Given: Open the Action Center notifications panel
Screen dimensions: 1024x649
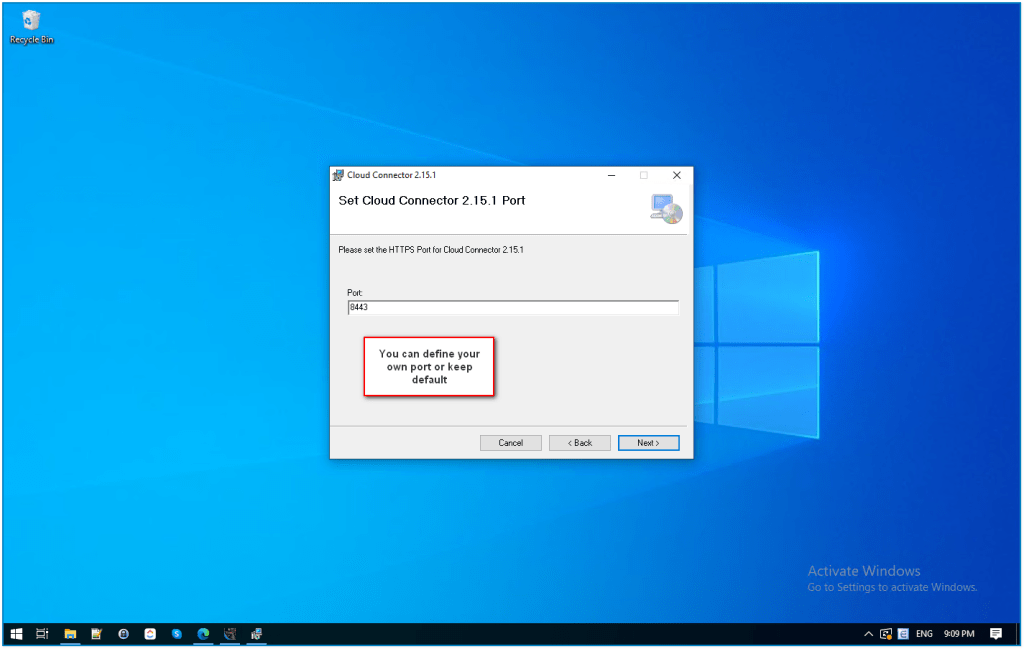Looking at the screenshot, I should click(x=995, y=633).
